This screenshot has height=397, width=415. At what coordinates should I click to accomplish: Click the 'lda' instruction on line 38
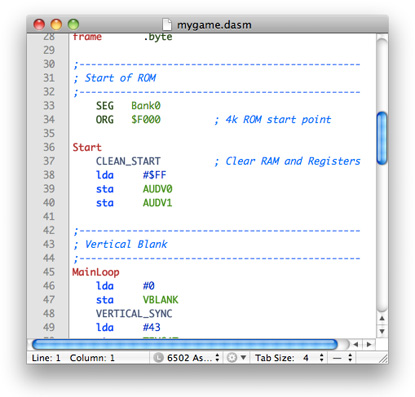tap(105, 175)
